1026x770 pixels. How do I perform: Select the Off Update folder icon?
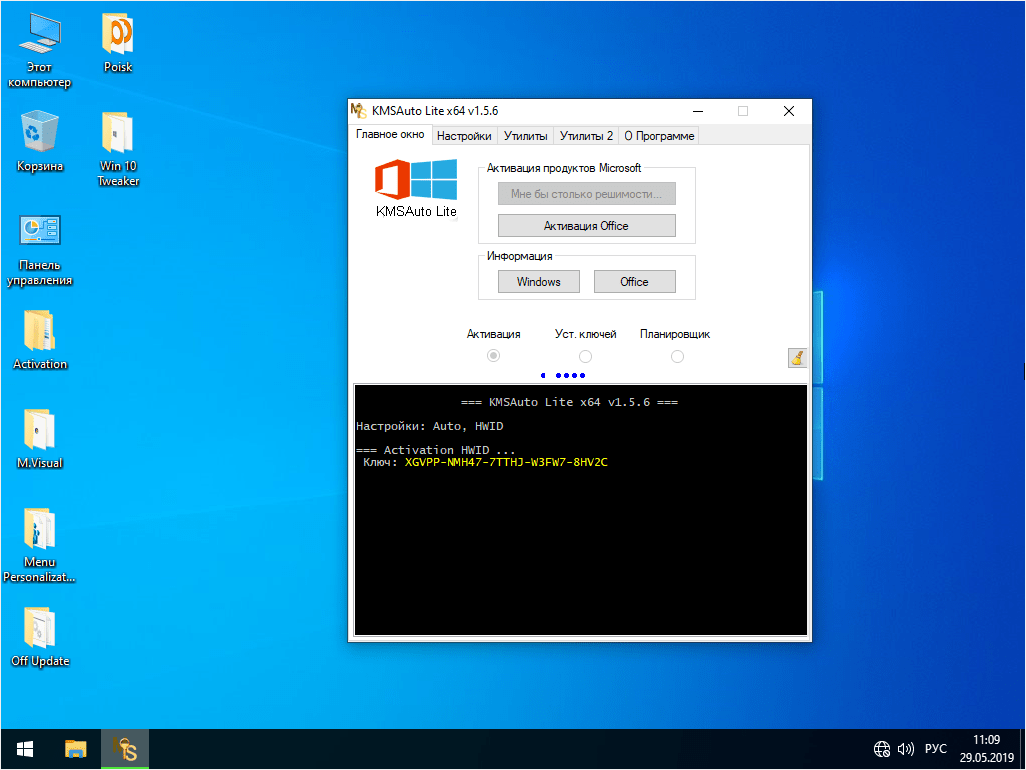(x=40, y=637)
